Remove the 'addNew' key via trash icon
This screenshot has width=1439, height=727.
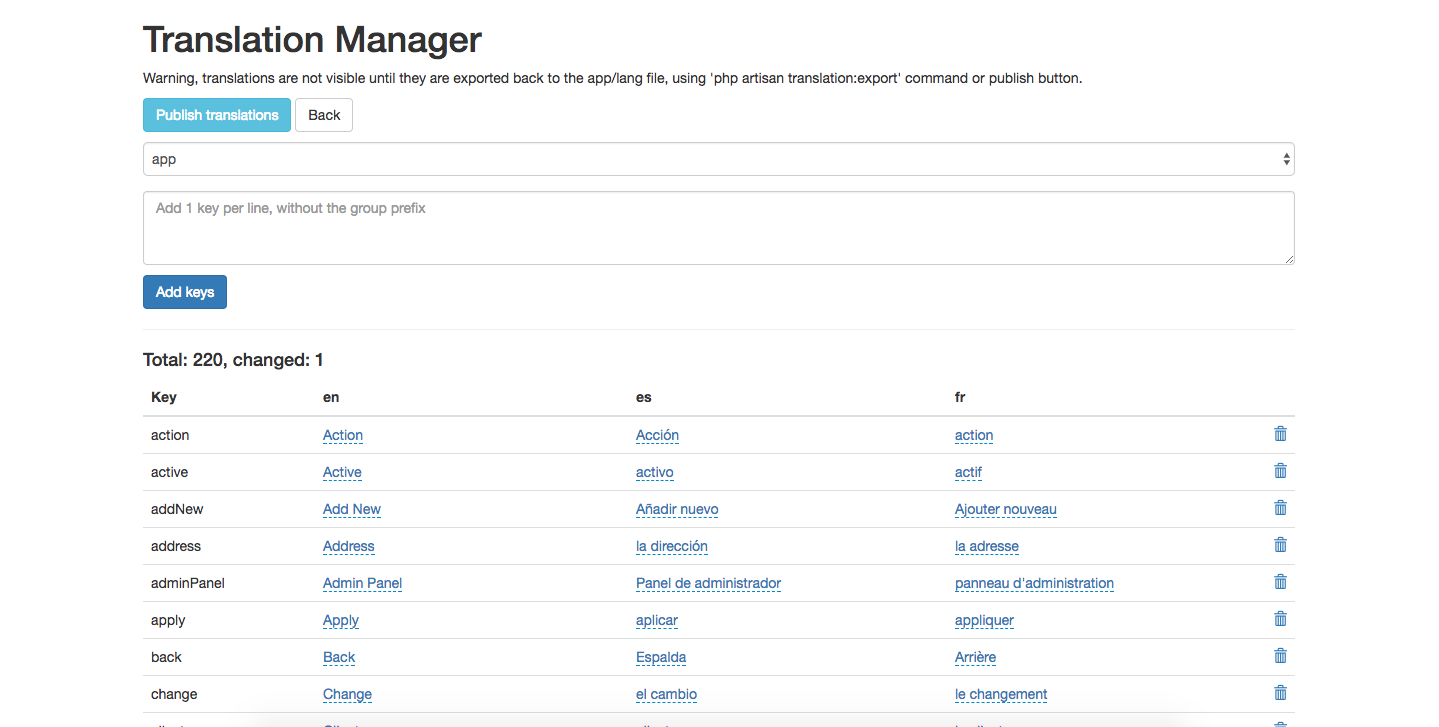1280,508
